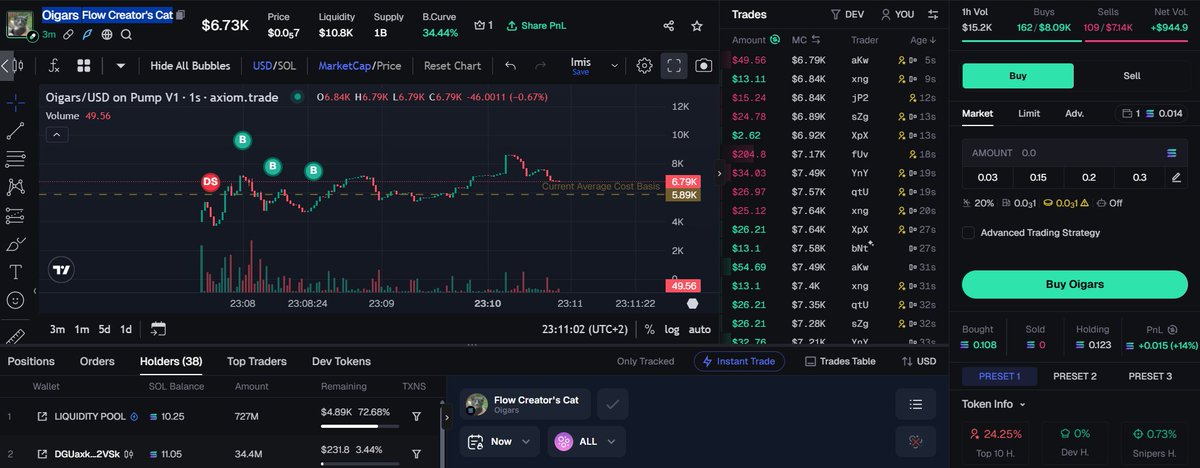Click the share icon in header
The width and height of the screenshot is (1200, 468).
(669, 25)
